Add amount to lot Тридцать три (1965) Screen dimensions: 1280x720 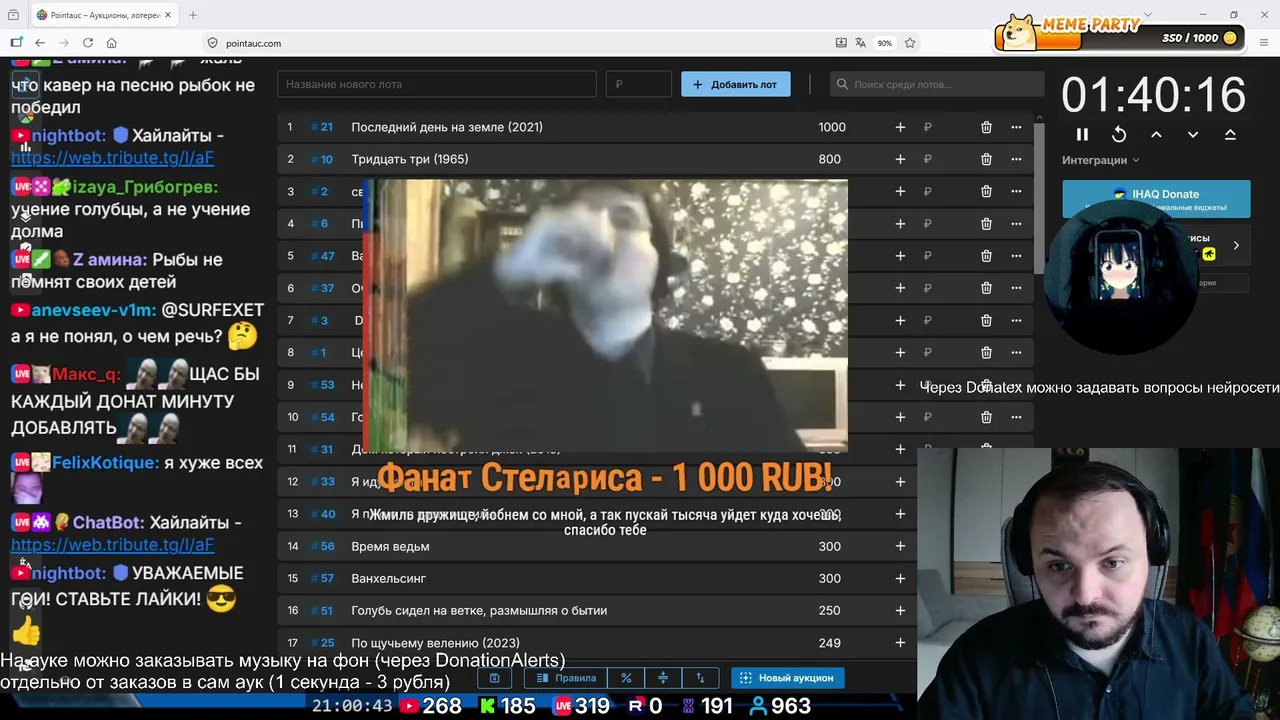point(900,159)
